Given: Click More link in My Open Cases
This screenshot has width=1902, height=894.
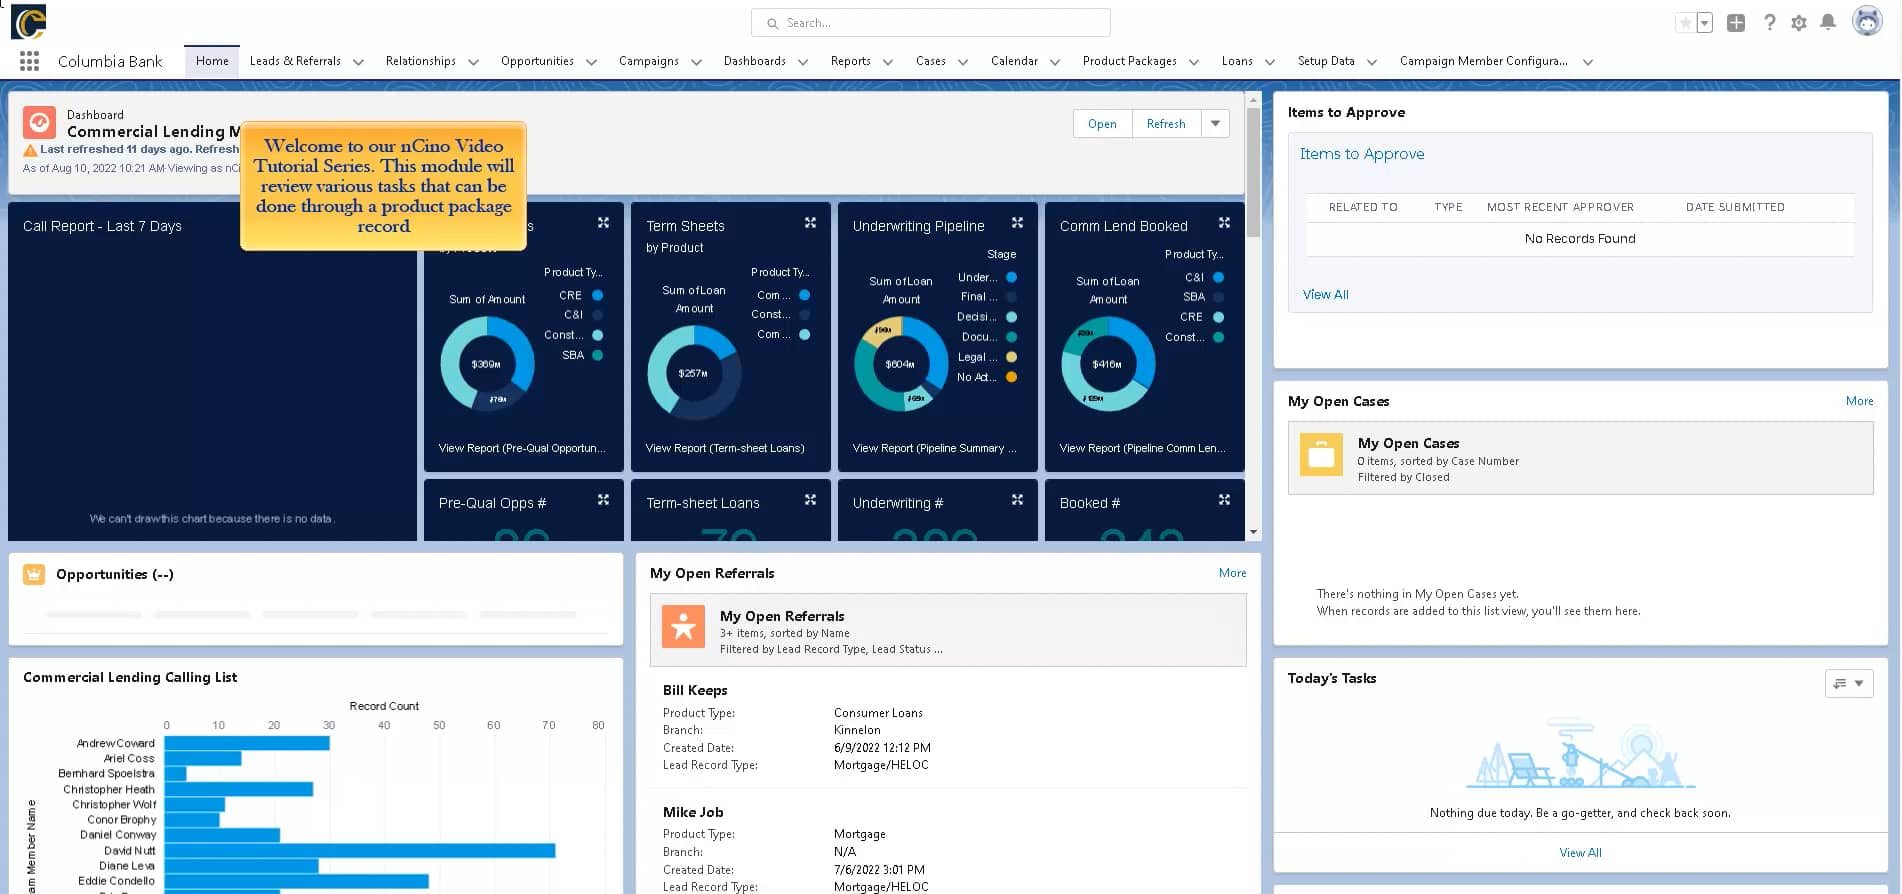Looking at the screenshot, I should pos(1859,401).
